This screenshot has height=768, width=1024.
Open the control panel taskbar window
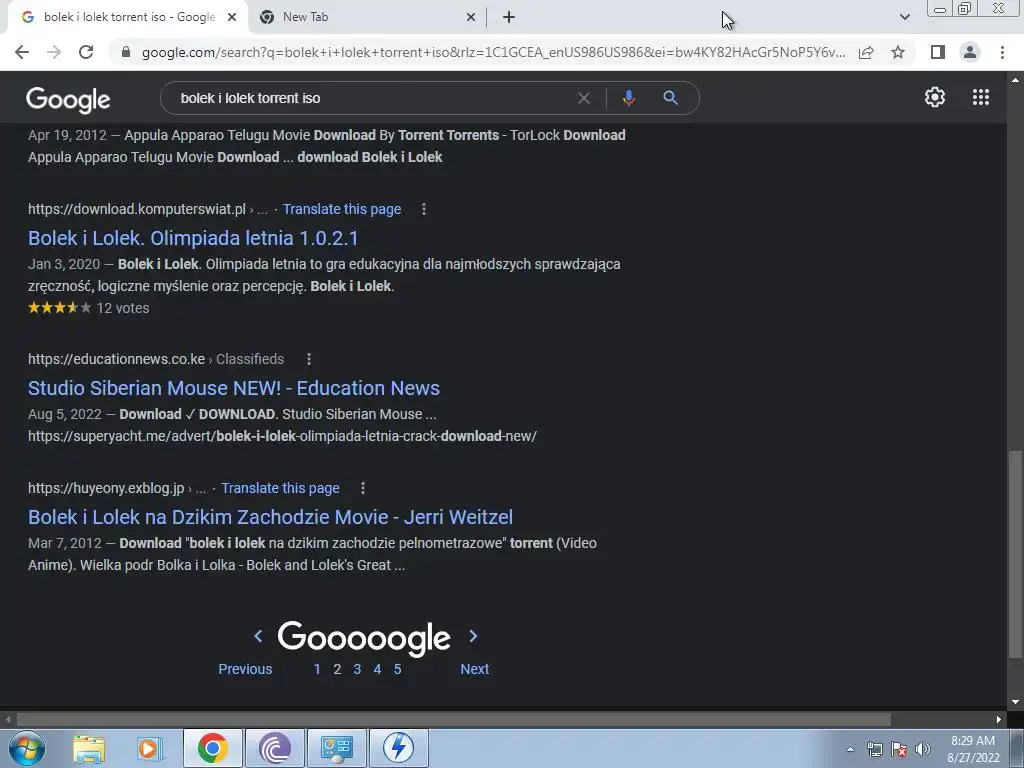(x=337, y=748)
